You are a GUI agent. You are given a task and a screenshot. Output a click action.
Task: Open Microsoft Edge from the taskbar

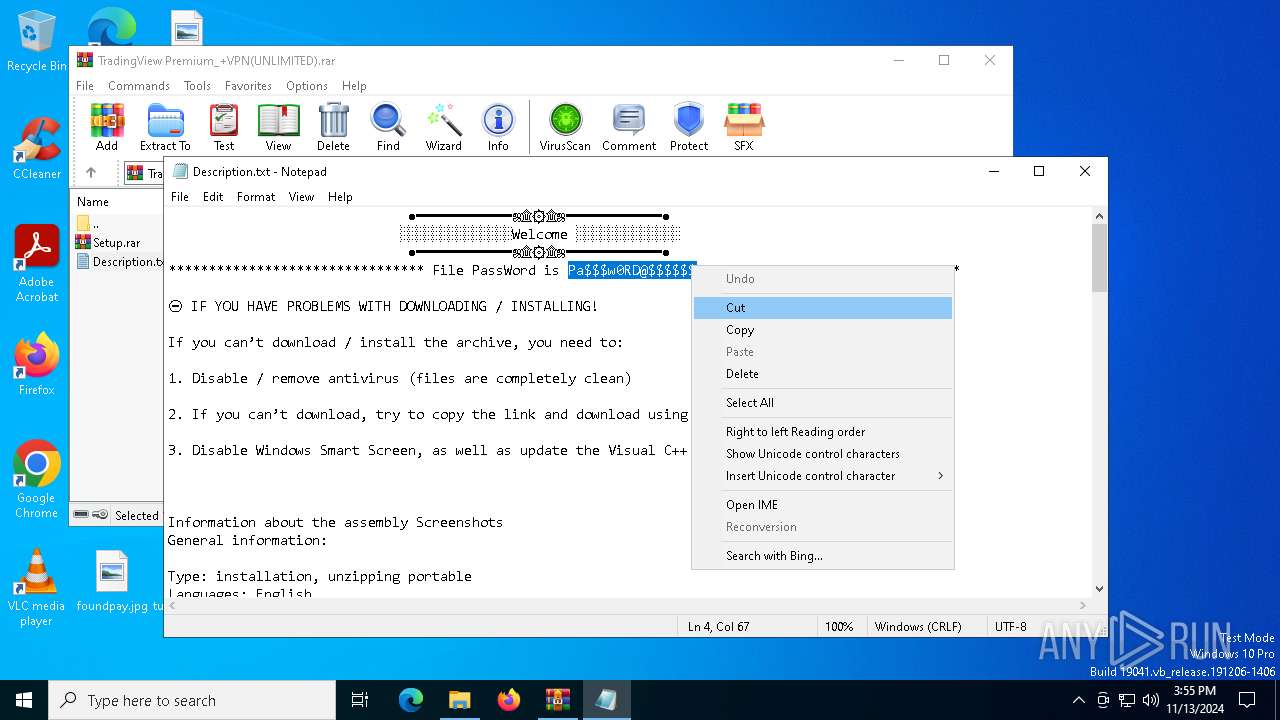(x=411, y=700)
